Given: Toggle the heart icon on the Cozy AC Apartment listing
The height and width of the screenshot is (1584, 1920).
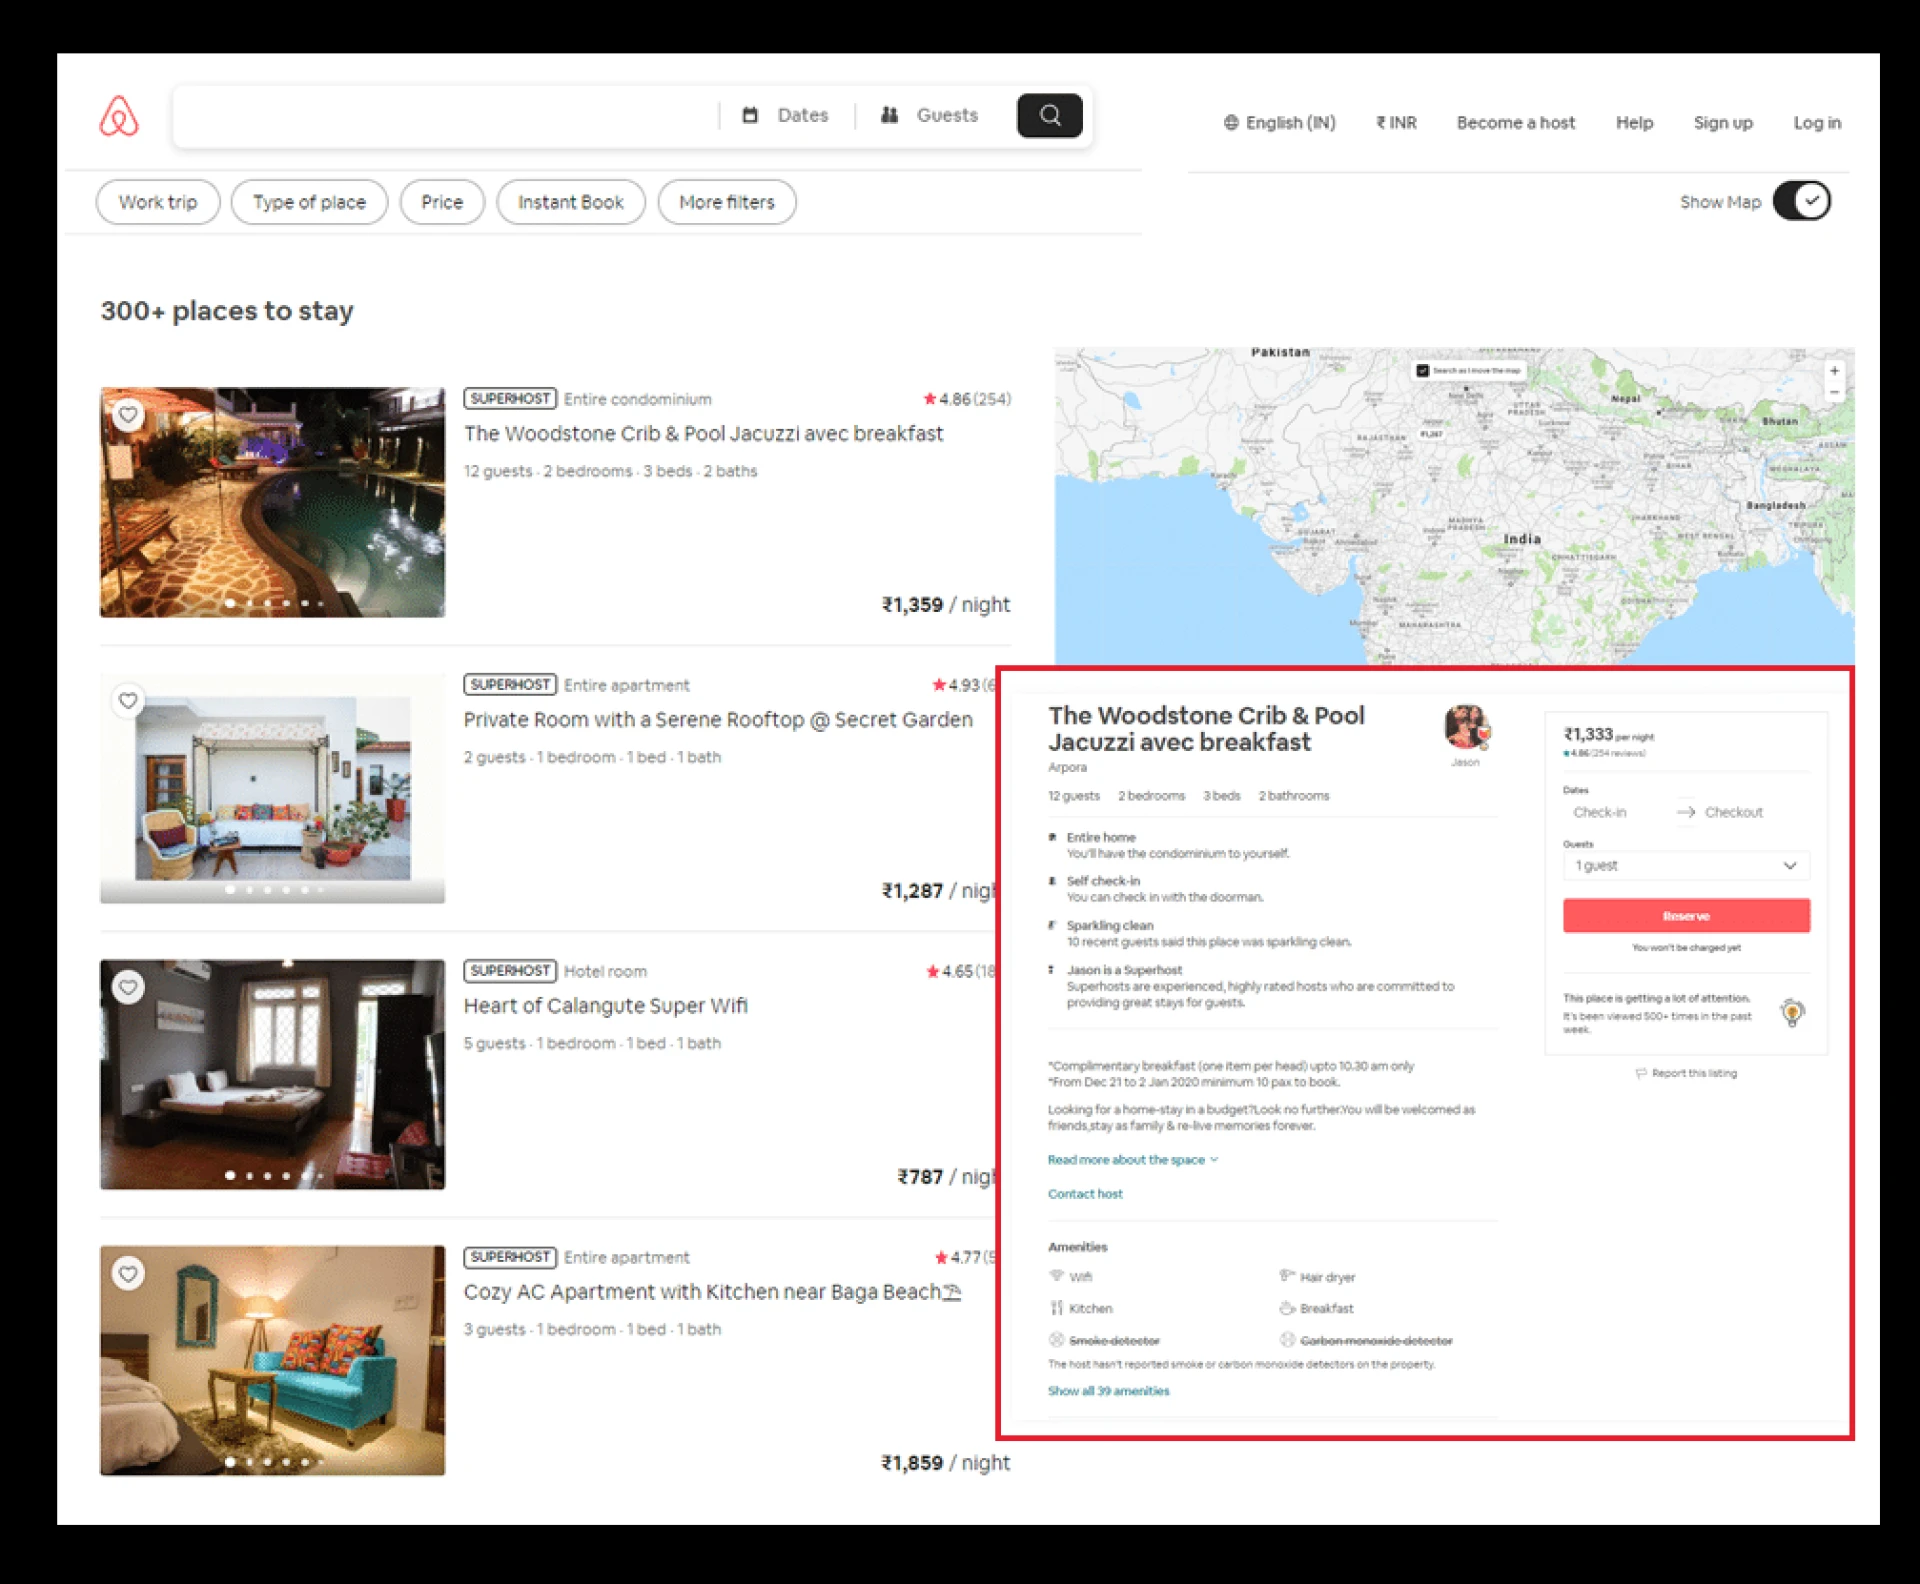Looking at the screenshot, I should (x=128, y=1275).
